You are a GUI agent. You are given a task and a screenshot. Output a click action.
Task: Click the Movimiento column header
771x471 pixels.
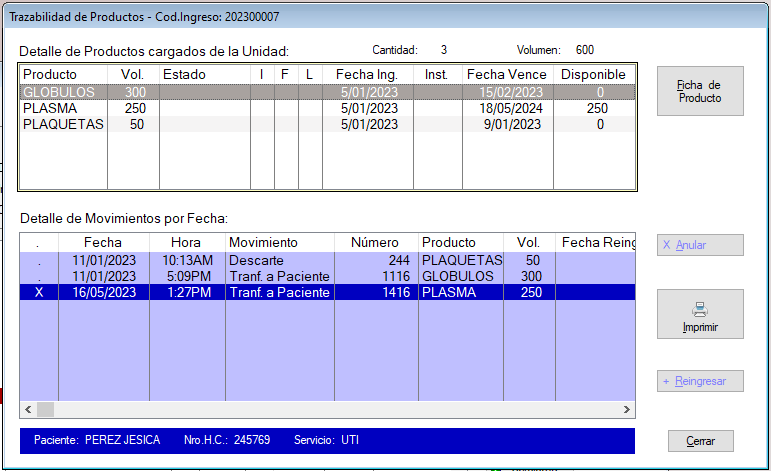[x=264, y=243]
